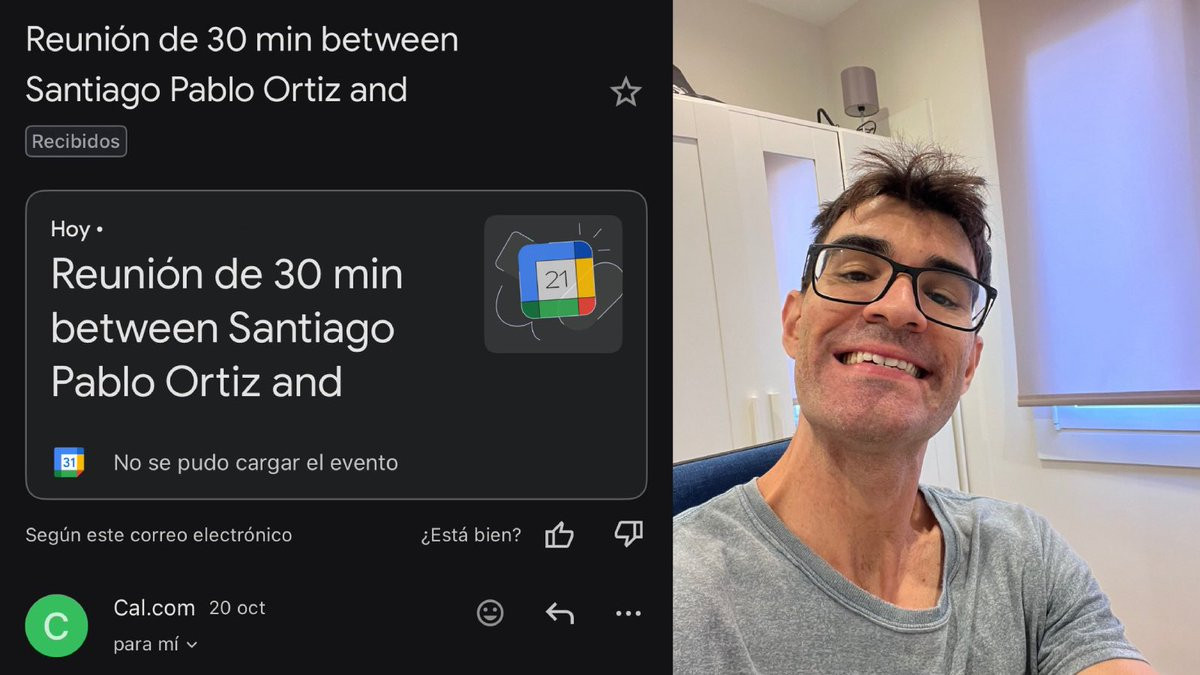
Task: Open the selfie photo of smiling man
Action: click(936, 337)
